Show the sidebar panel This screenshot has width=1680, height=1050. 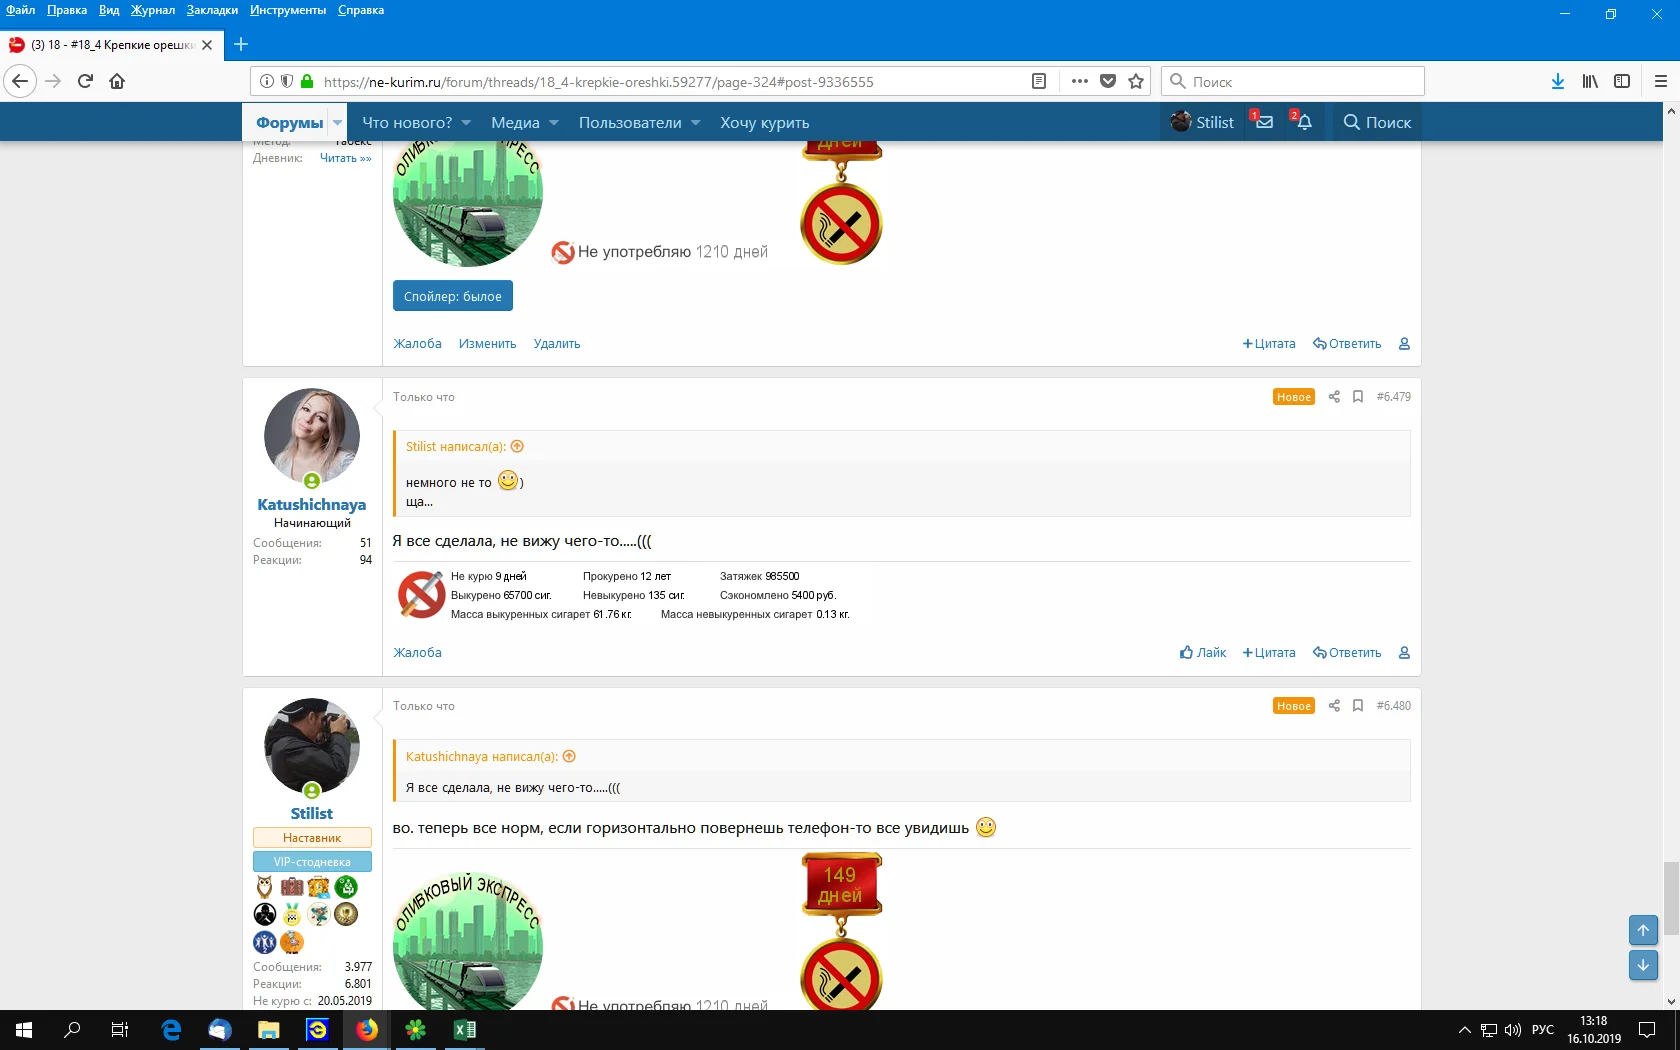coord(1622,81)
